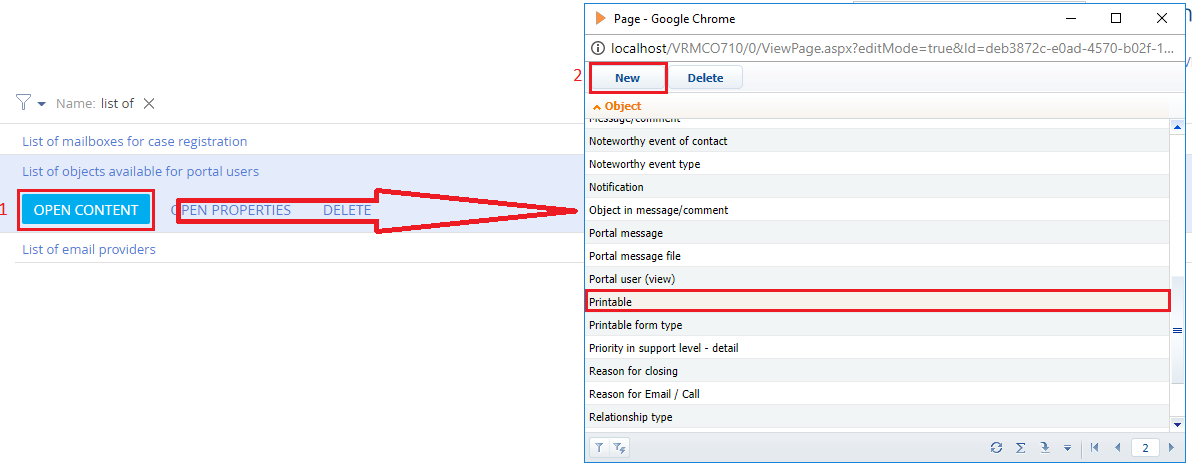
Task: Go to previous page of the grid
Action: (1116, 448)
